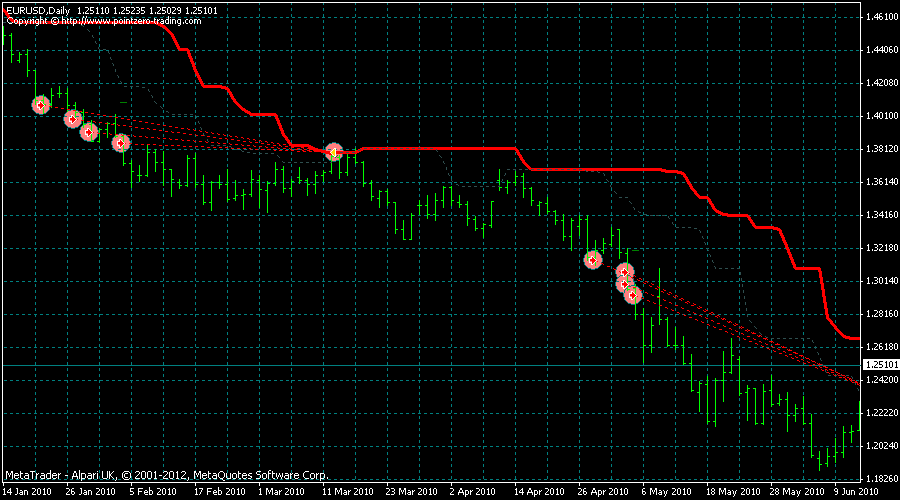Image resolution: width=900 pixels, height=500 pixels.
Task: Click the EURUSD,Daily chart title
Action: [40, 10]
